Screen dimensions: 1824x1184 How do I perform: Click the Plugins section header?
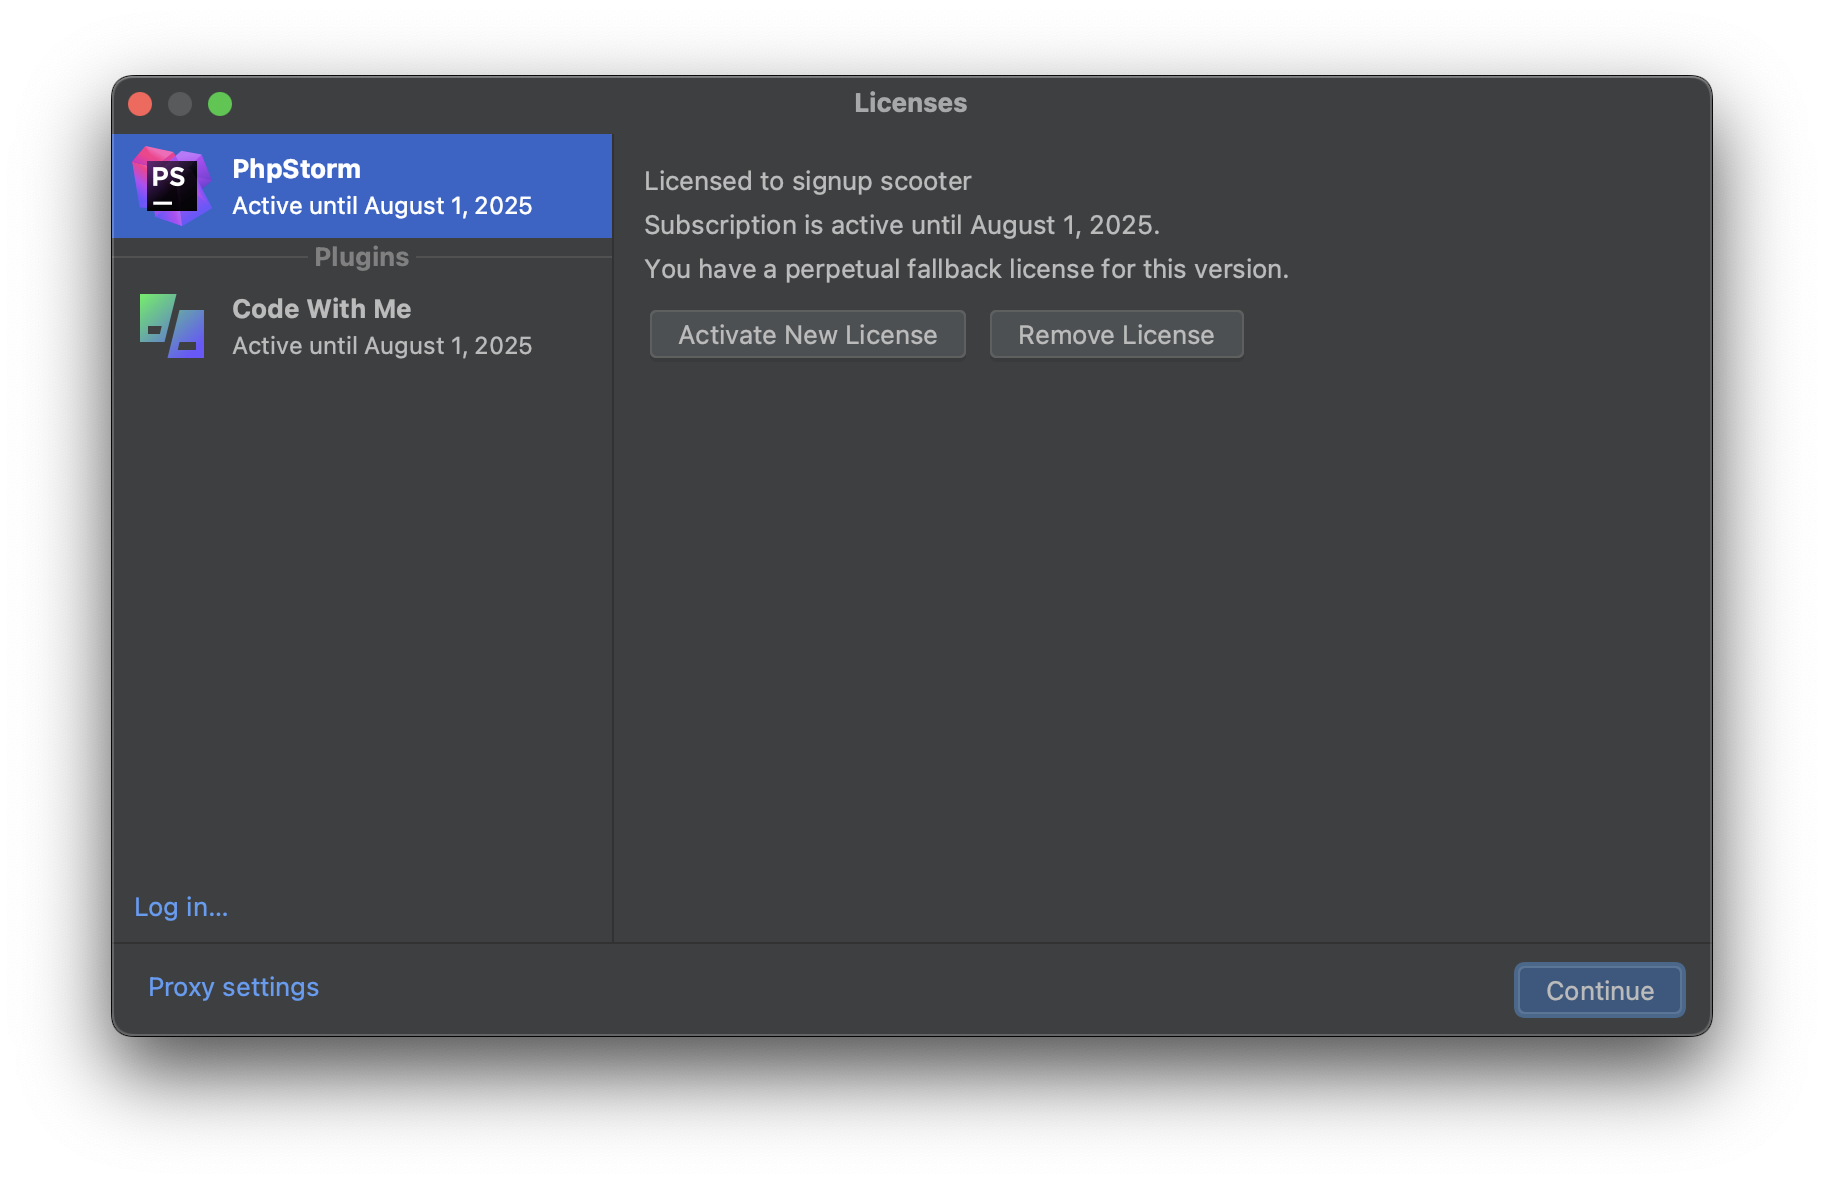(361, 257)
